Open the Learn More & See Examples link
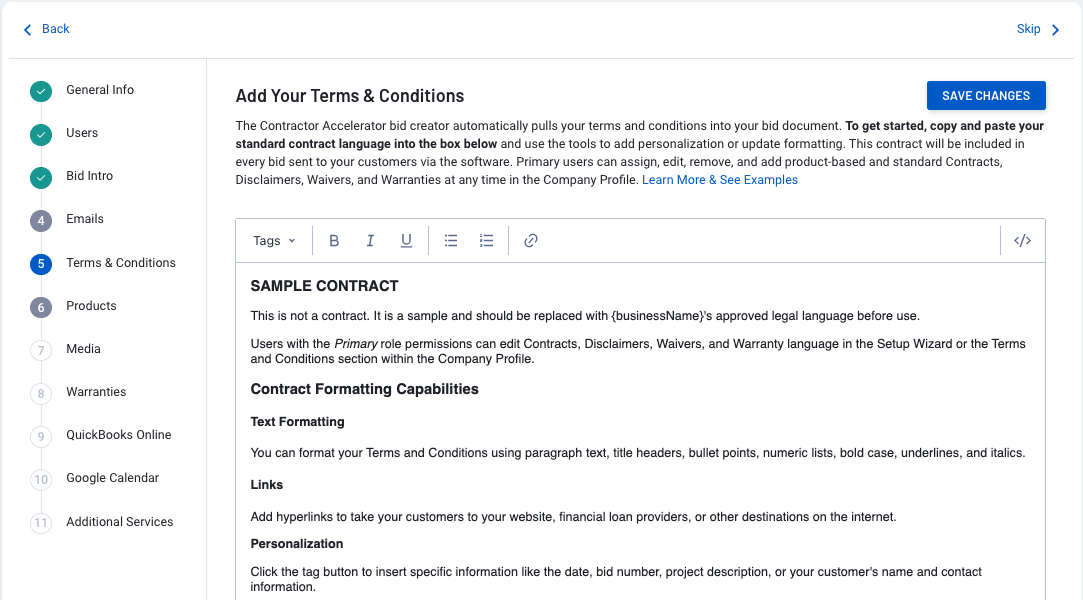 720,179
